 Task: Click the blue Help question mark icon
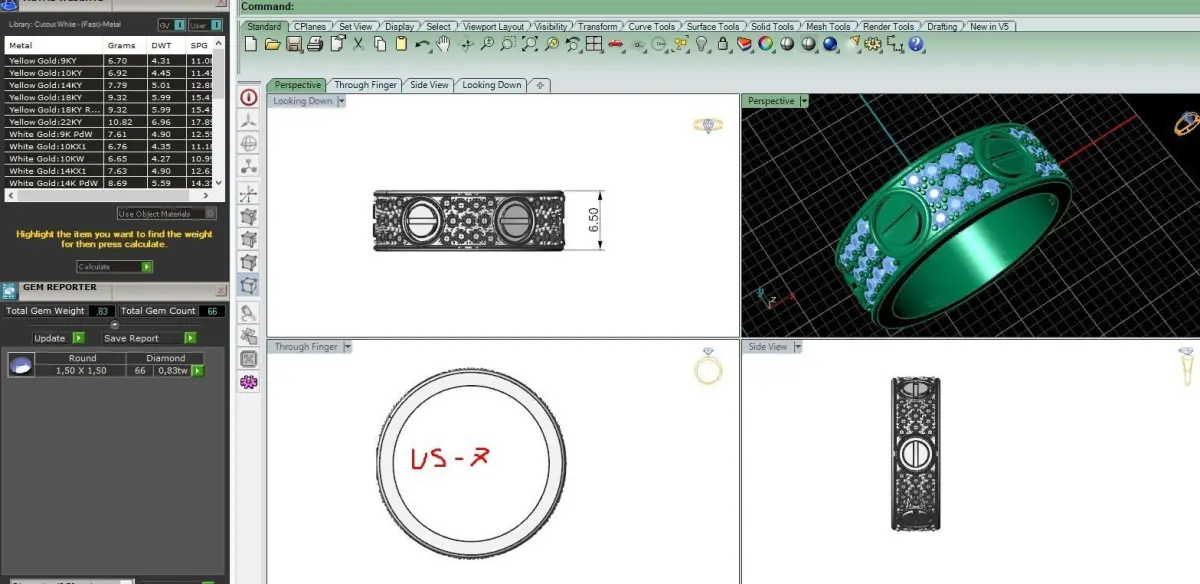[917, 43]
